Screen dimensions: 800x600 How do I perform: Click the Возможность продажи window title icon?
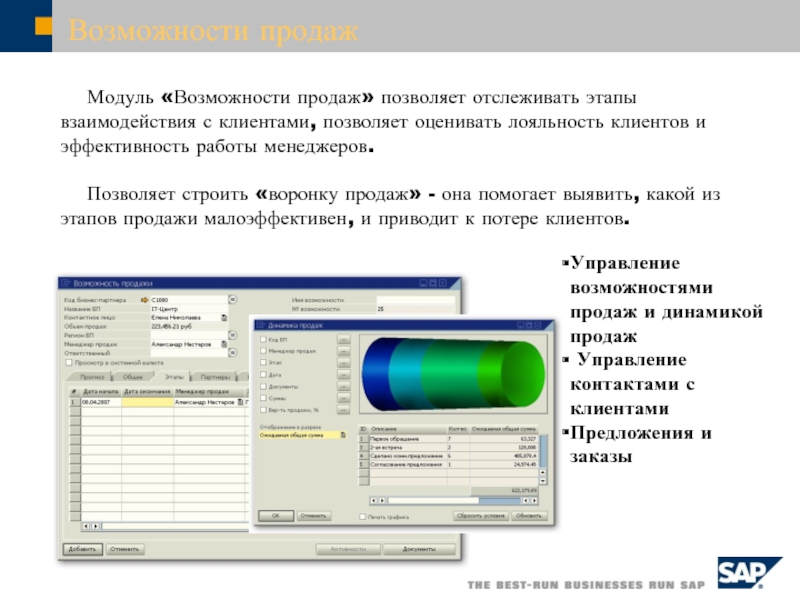(x=66, y=283)
